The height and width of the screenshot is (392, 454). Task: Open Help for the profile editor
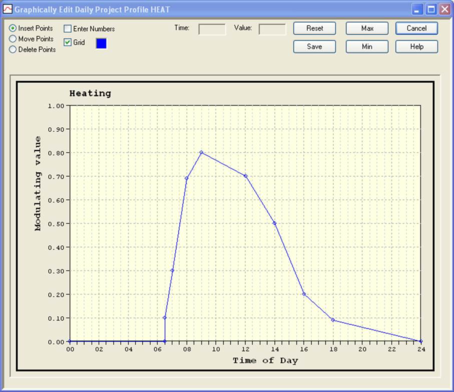click(x=417, y=47)
